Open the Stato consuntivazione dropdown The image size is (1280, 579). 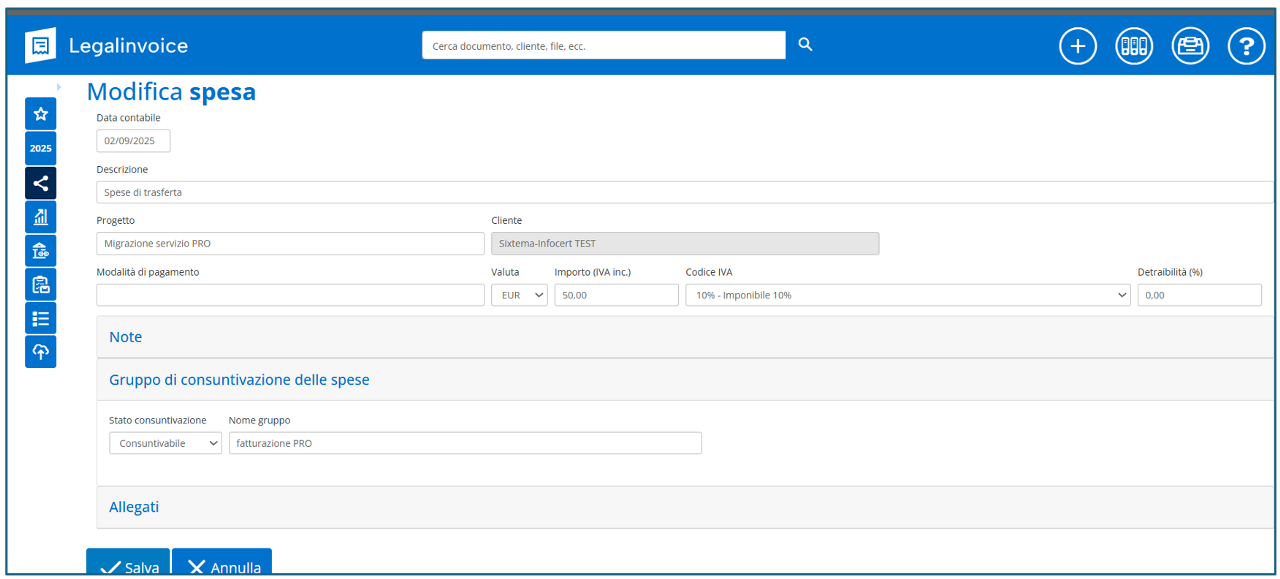(165, 443)
